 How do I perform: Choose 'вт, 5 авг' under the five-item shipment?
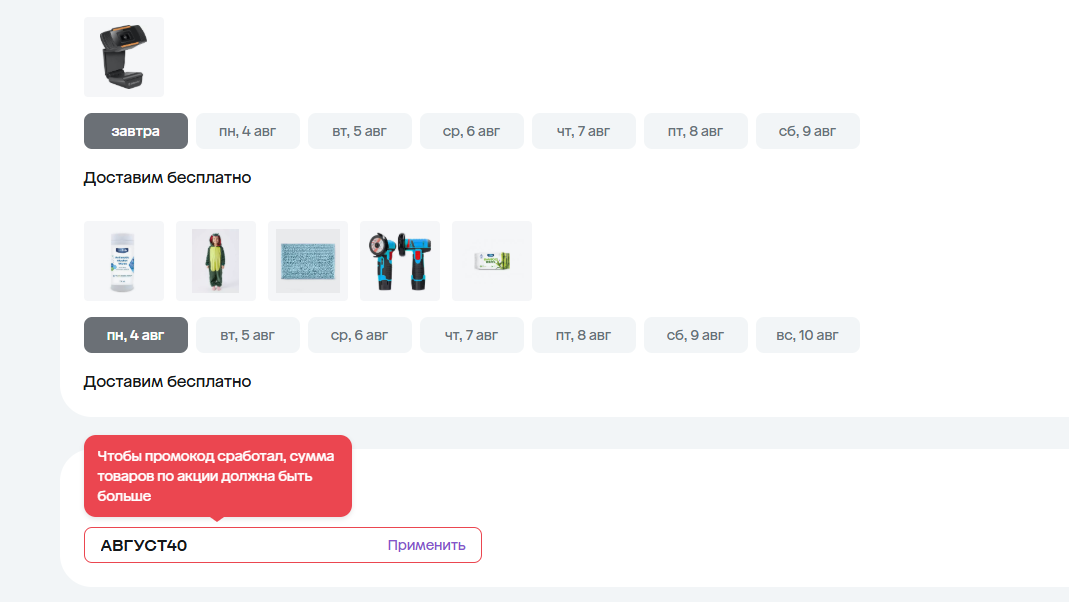click(248, 335)
